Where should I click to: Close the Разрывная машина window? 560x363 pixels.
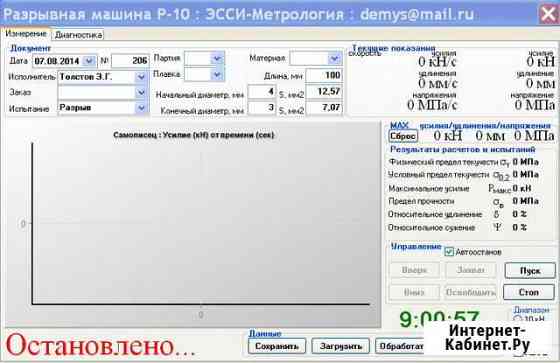click(548, 14)
